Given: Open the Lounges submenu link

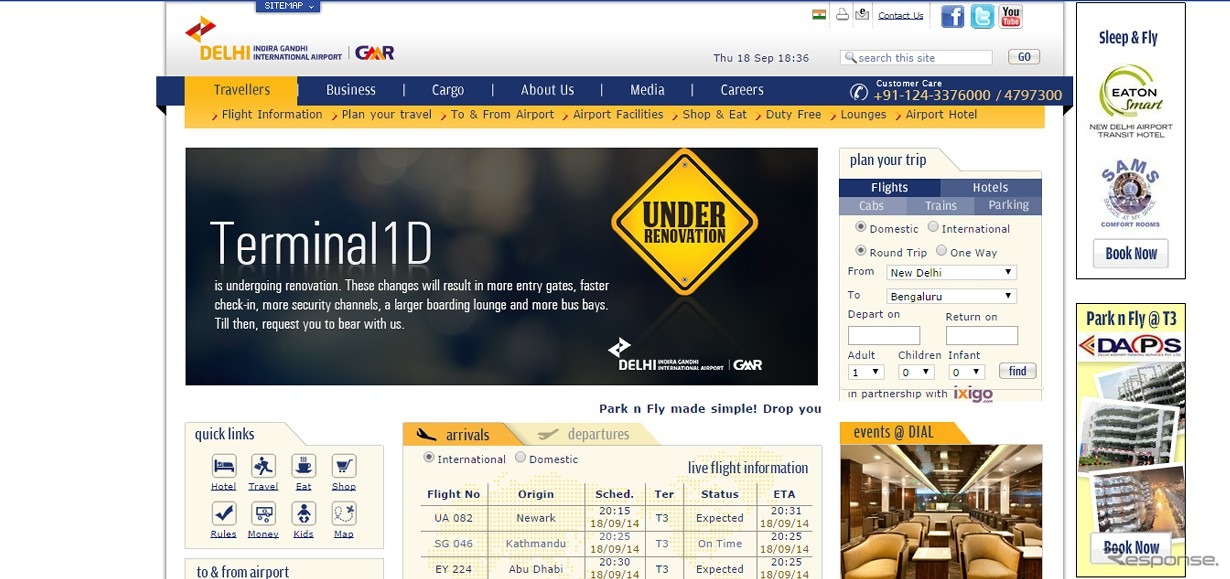Looking at the screenshot, I should pyautogui.click(x=864, y=115).
